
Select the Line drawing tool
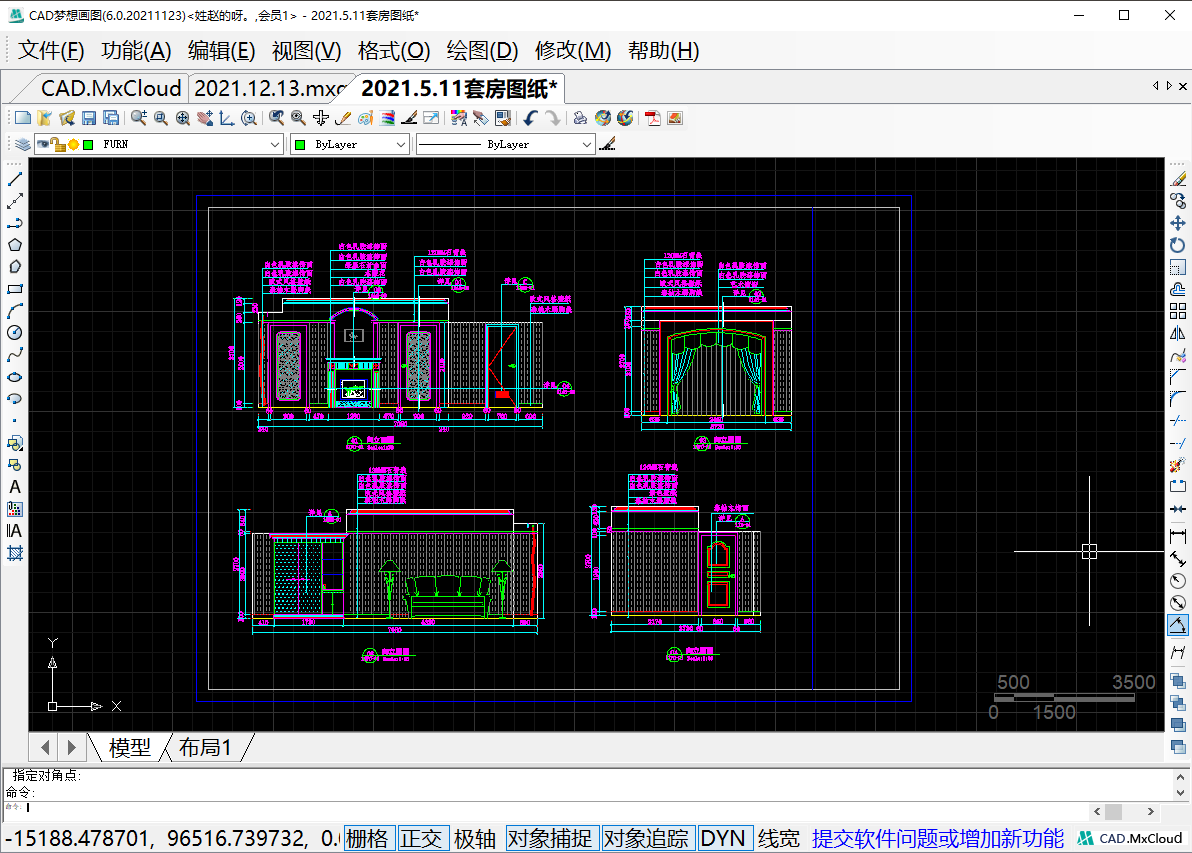tap(14, 179)
